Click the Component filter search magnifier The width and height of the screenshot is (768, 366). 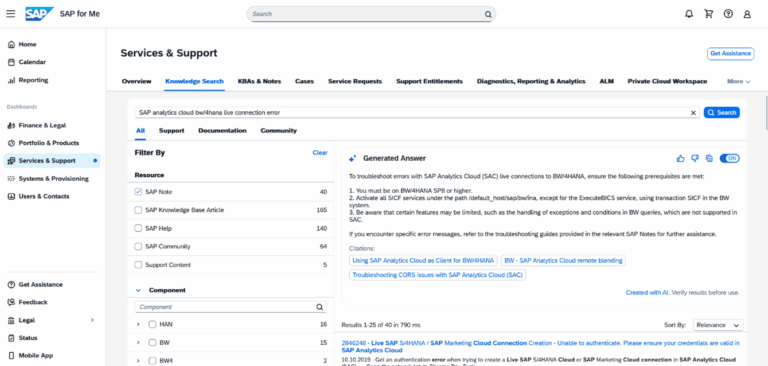click(319, 307)
